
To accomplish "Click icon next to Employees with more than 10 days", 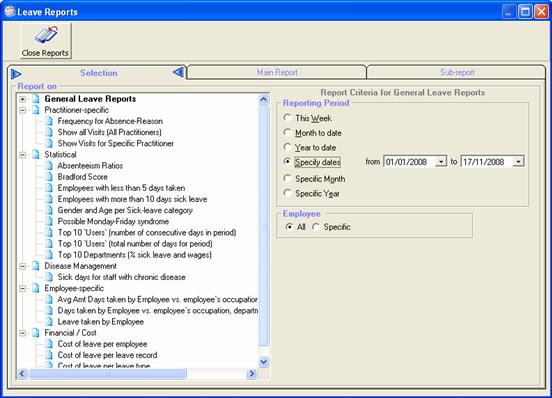I will pos(49,199).
